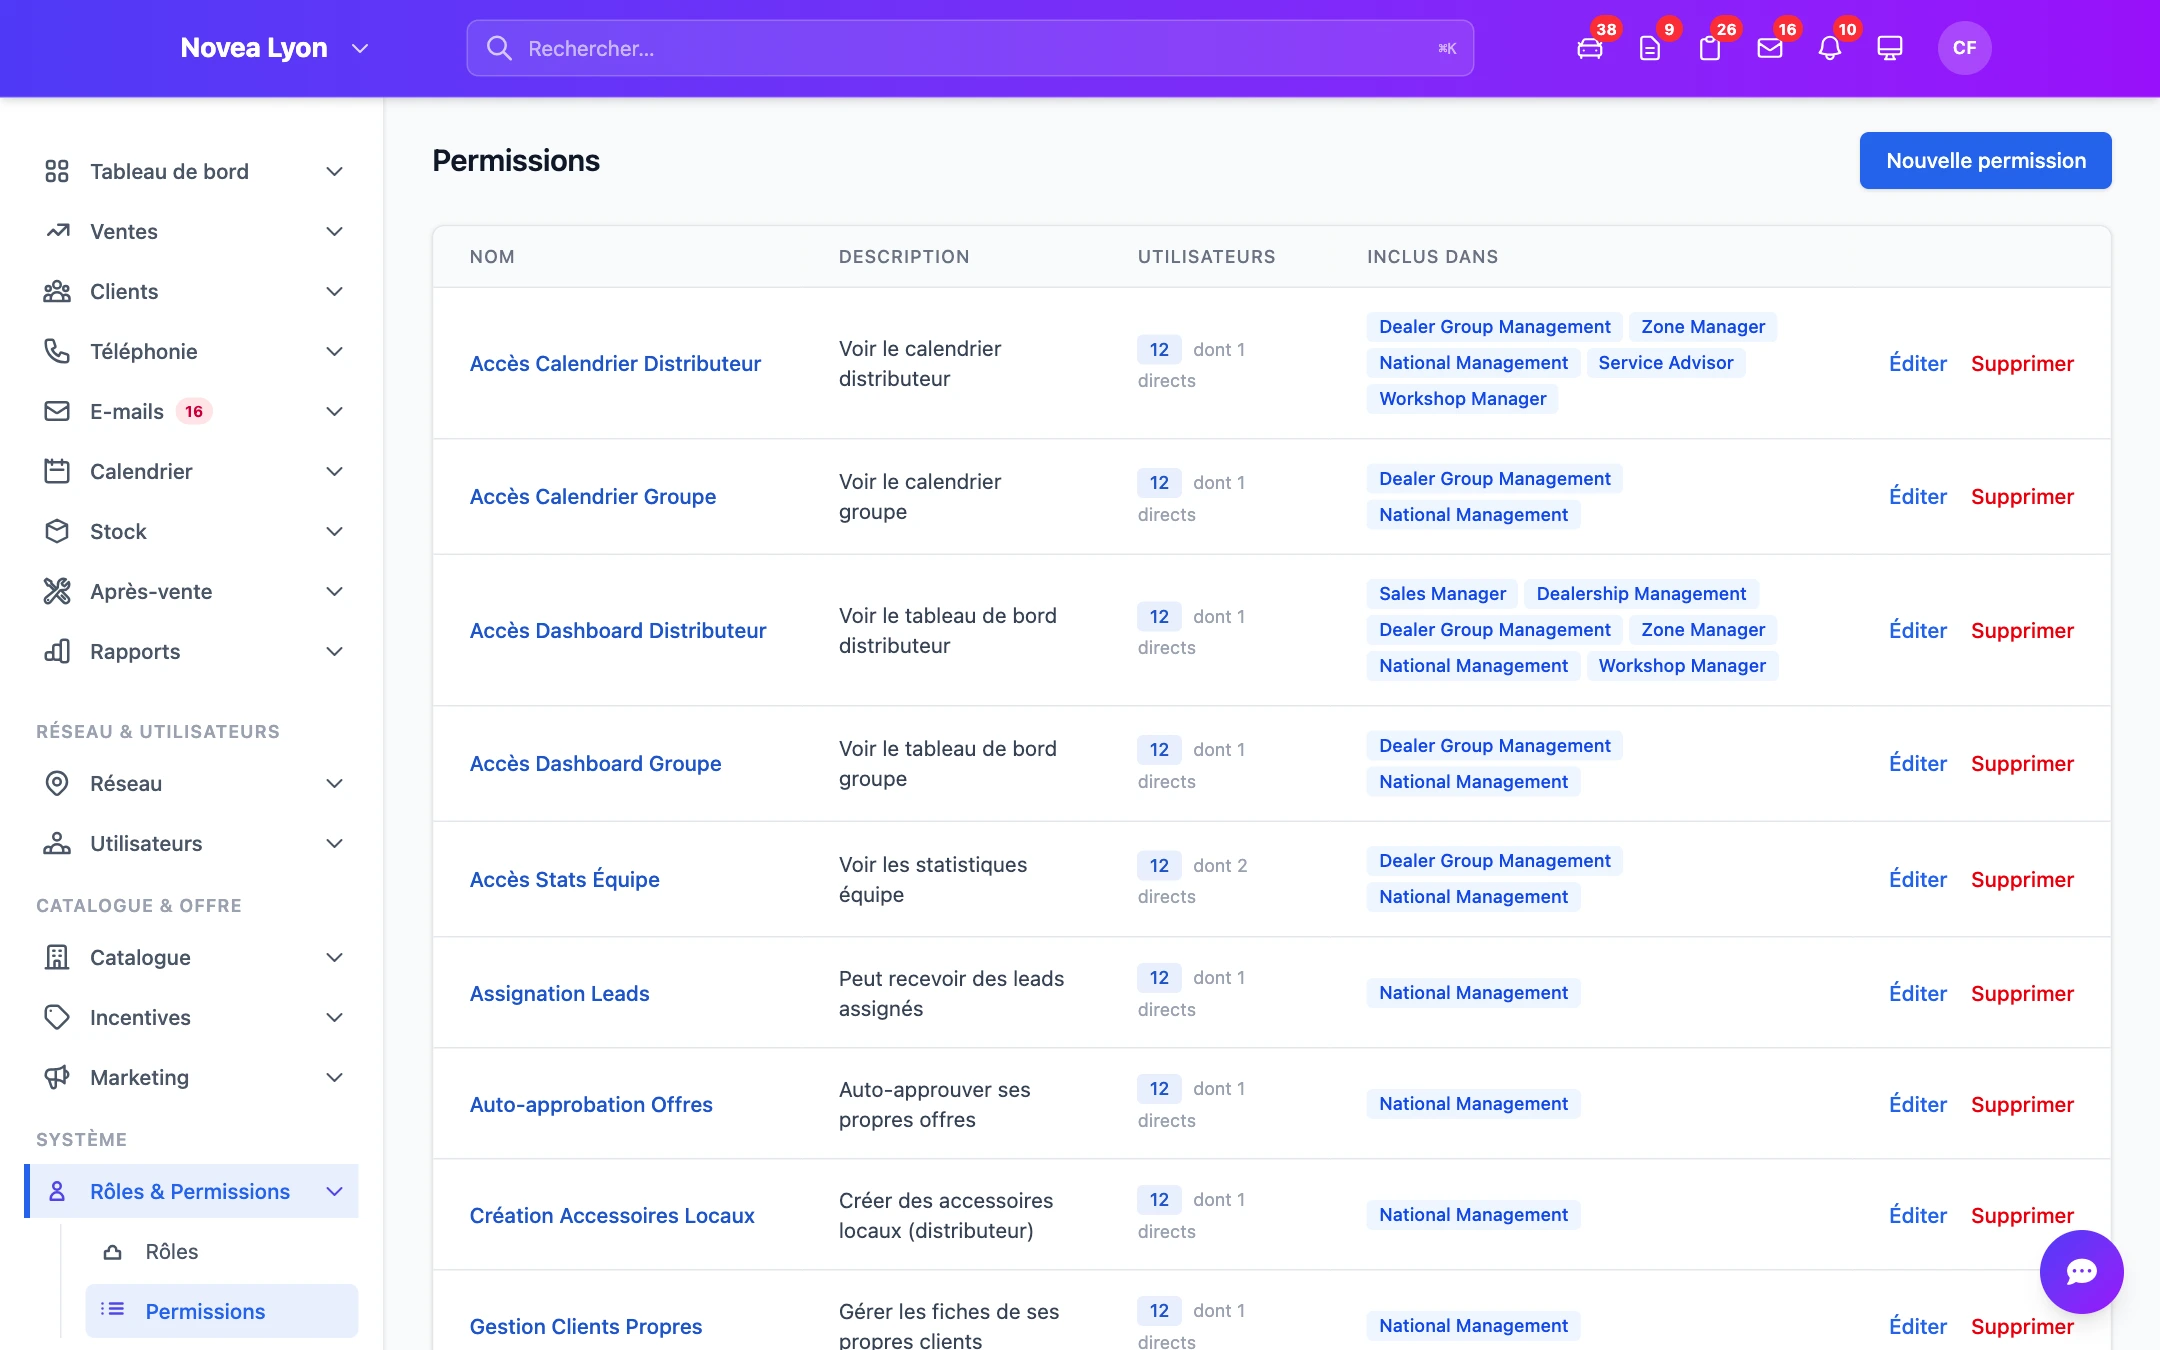Open the documents icon with 9 badge

pos(1650,48)
